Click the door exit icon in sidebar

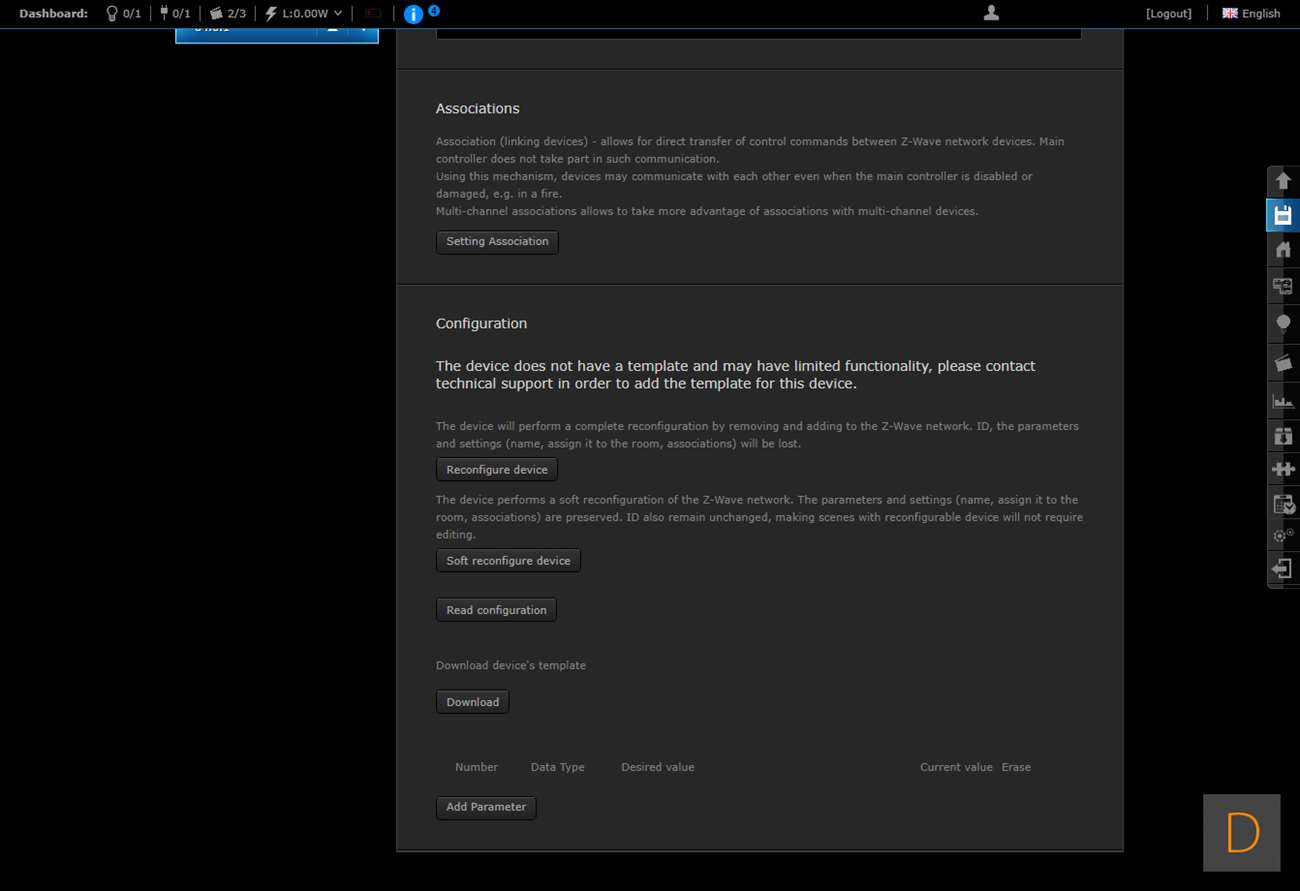point(1283,569)
